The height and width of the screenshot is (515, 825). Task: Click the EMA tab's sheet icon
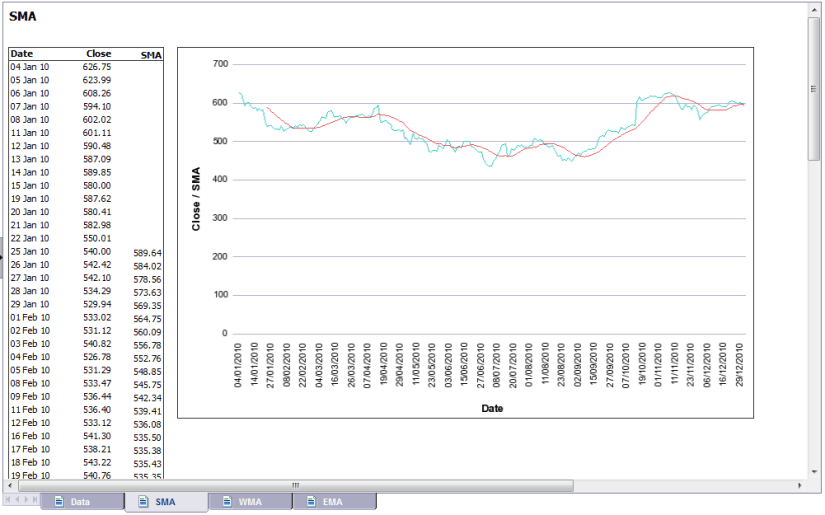pos(311,501)
